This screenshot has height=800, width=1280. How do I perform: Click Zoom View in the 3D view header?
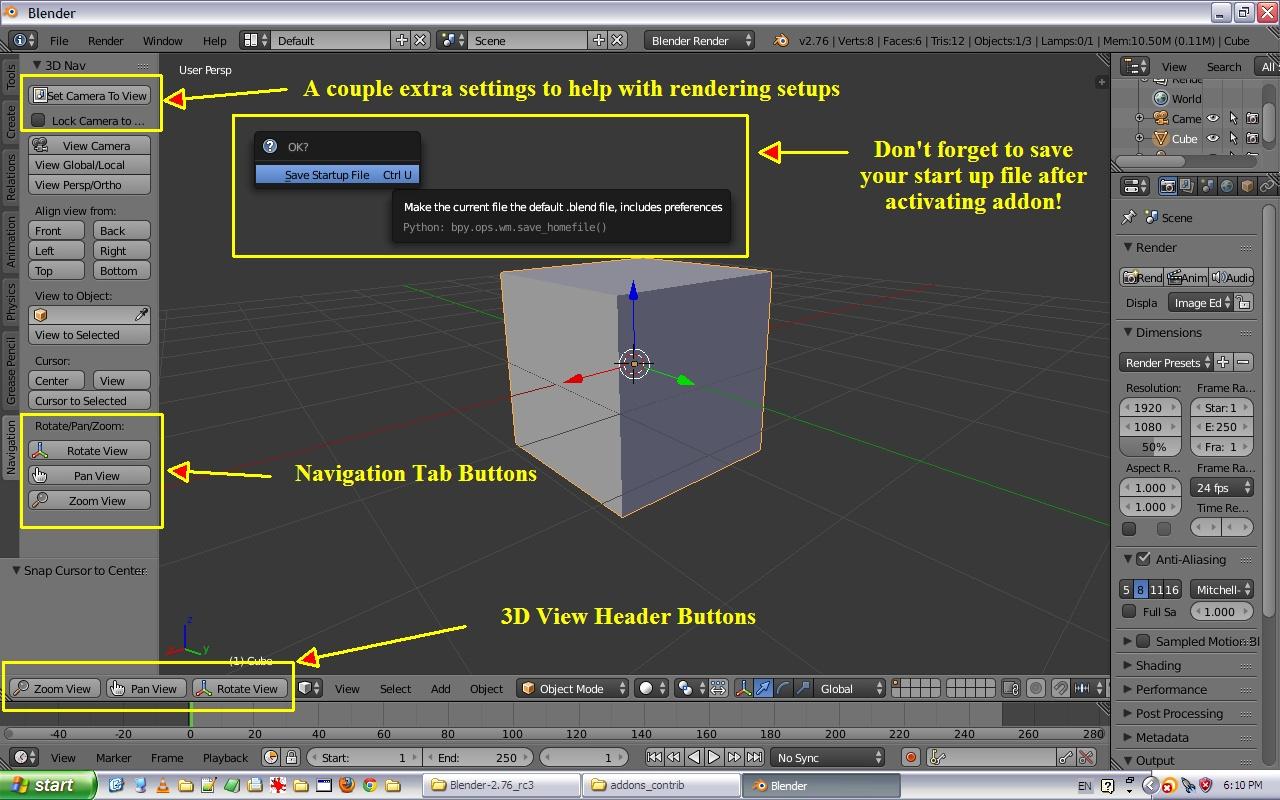(54, 688)
